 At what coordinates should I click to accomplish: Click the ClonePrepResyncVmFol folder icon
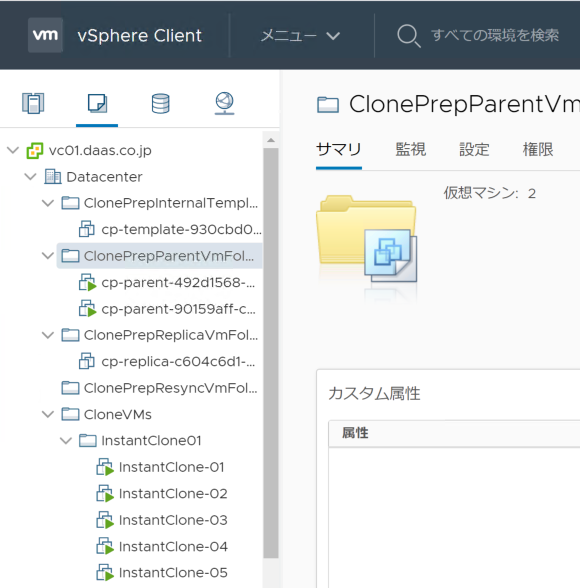tap(70, 388)
